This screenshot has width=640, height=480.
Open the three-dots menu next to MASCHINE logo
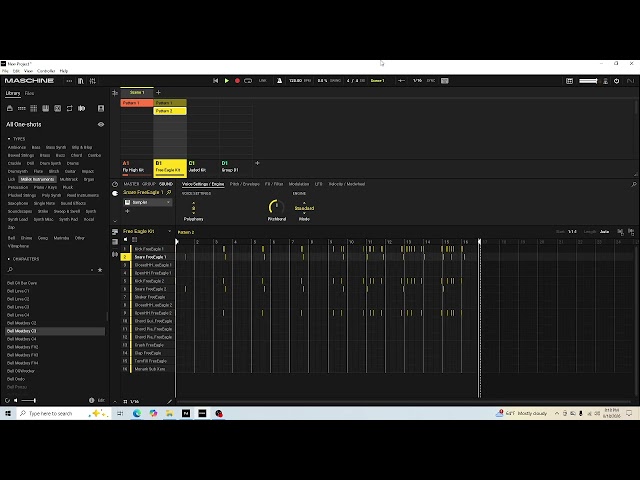69,81
